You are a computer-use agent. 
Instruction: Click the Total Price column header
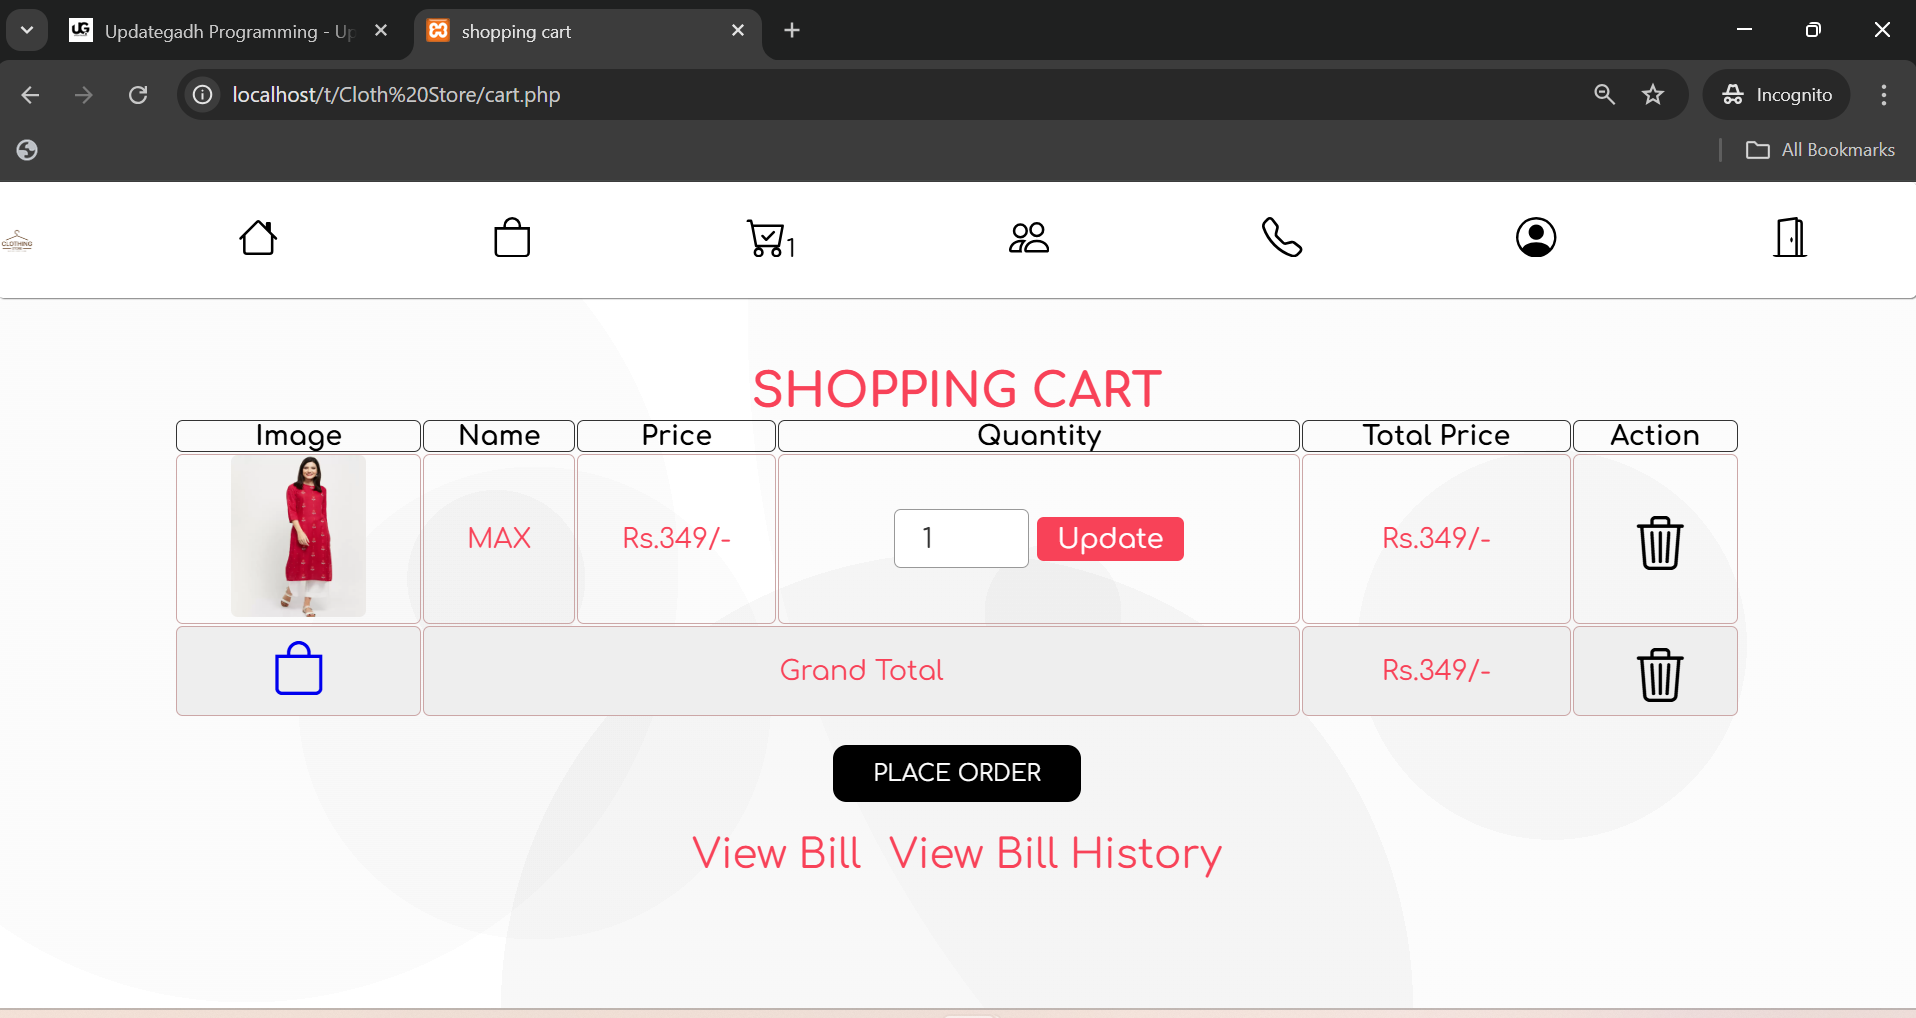[x=1436, y=436]
